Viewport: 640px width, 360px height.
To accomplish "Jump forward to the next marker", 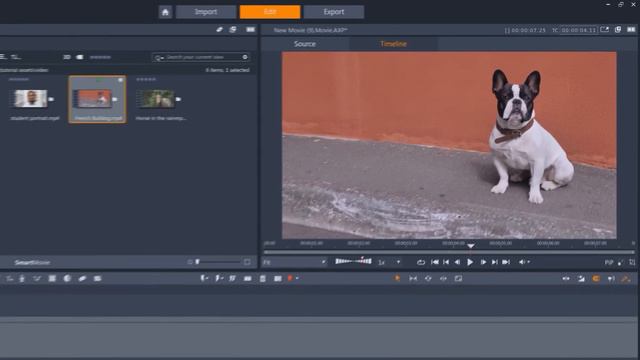I will click(494, 262).
